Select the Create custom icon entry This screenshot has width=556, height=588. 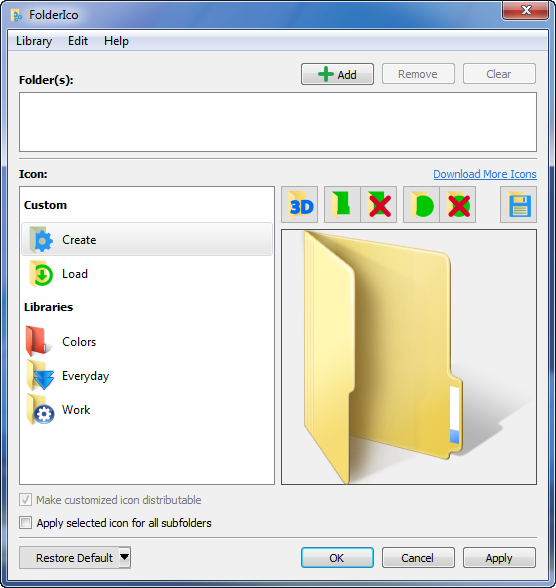point(147,239)
